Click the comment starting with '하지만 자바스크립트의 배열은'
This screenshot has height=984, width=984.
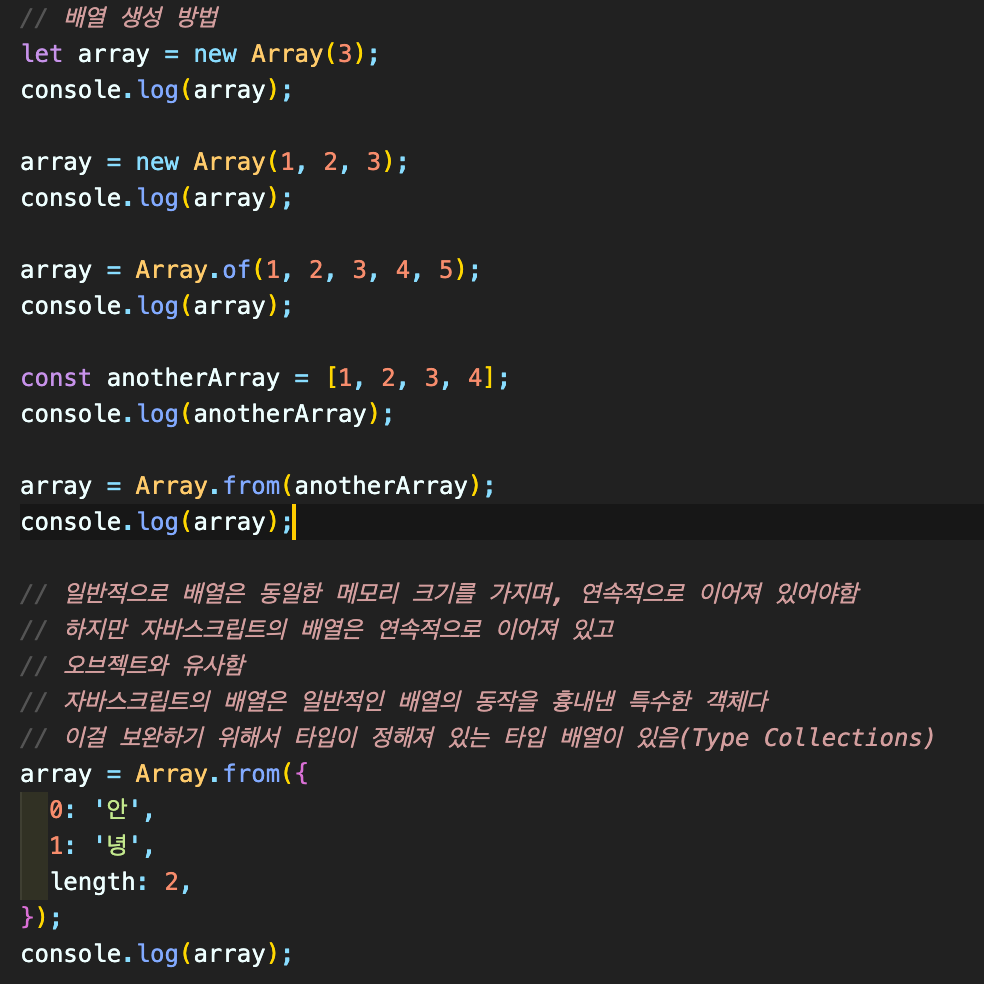pos(317,629)
